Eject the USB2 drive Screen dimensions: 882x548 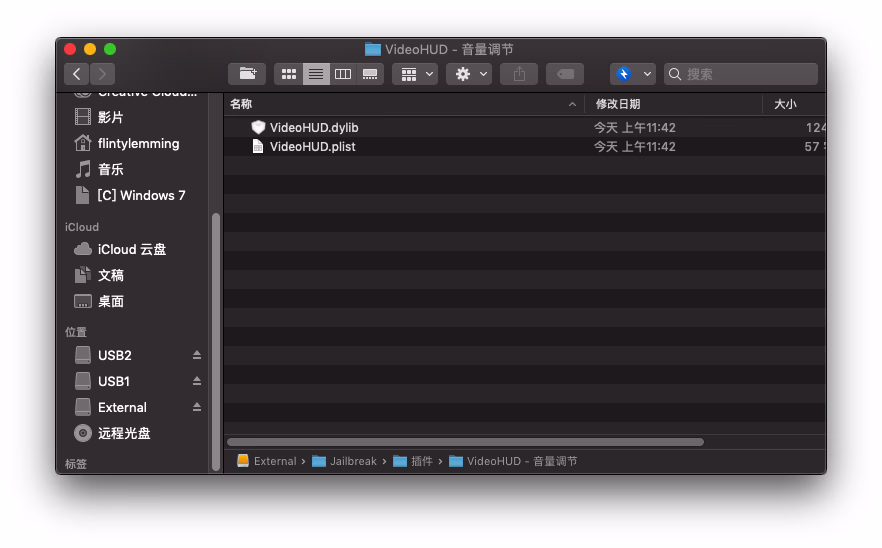pyautogui.click(x=197, y=355)
